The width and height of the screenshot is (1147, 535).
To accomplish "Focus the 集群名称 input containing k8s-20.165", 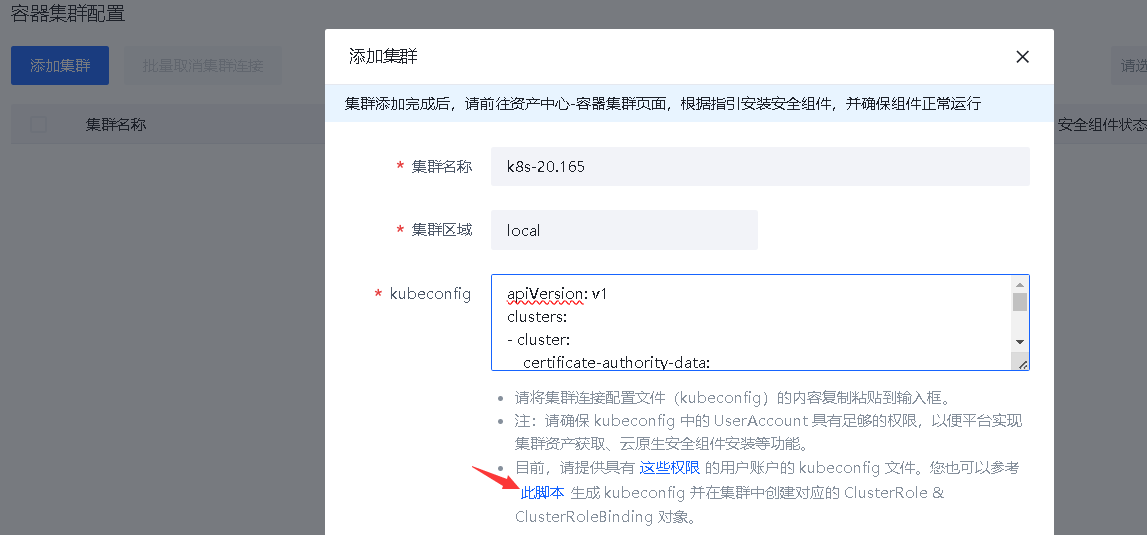I will [759, 167].
